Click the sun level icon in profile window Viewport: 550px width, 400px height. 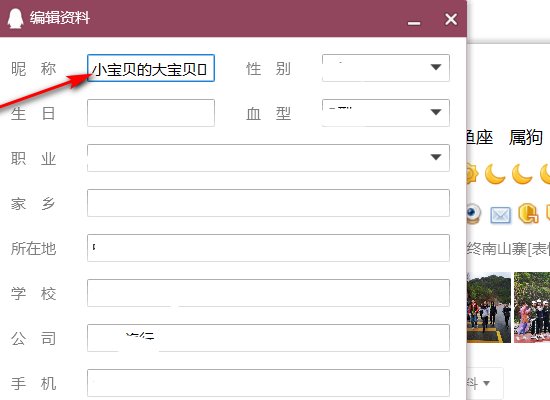coord(472,174)
